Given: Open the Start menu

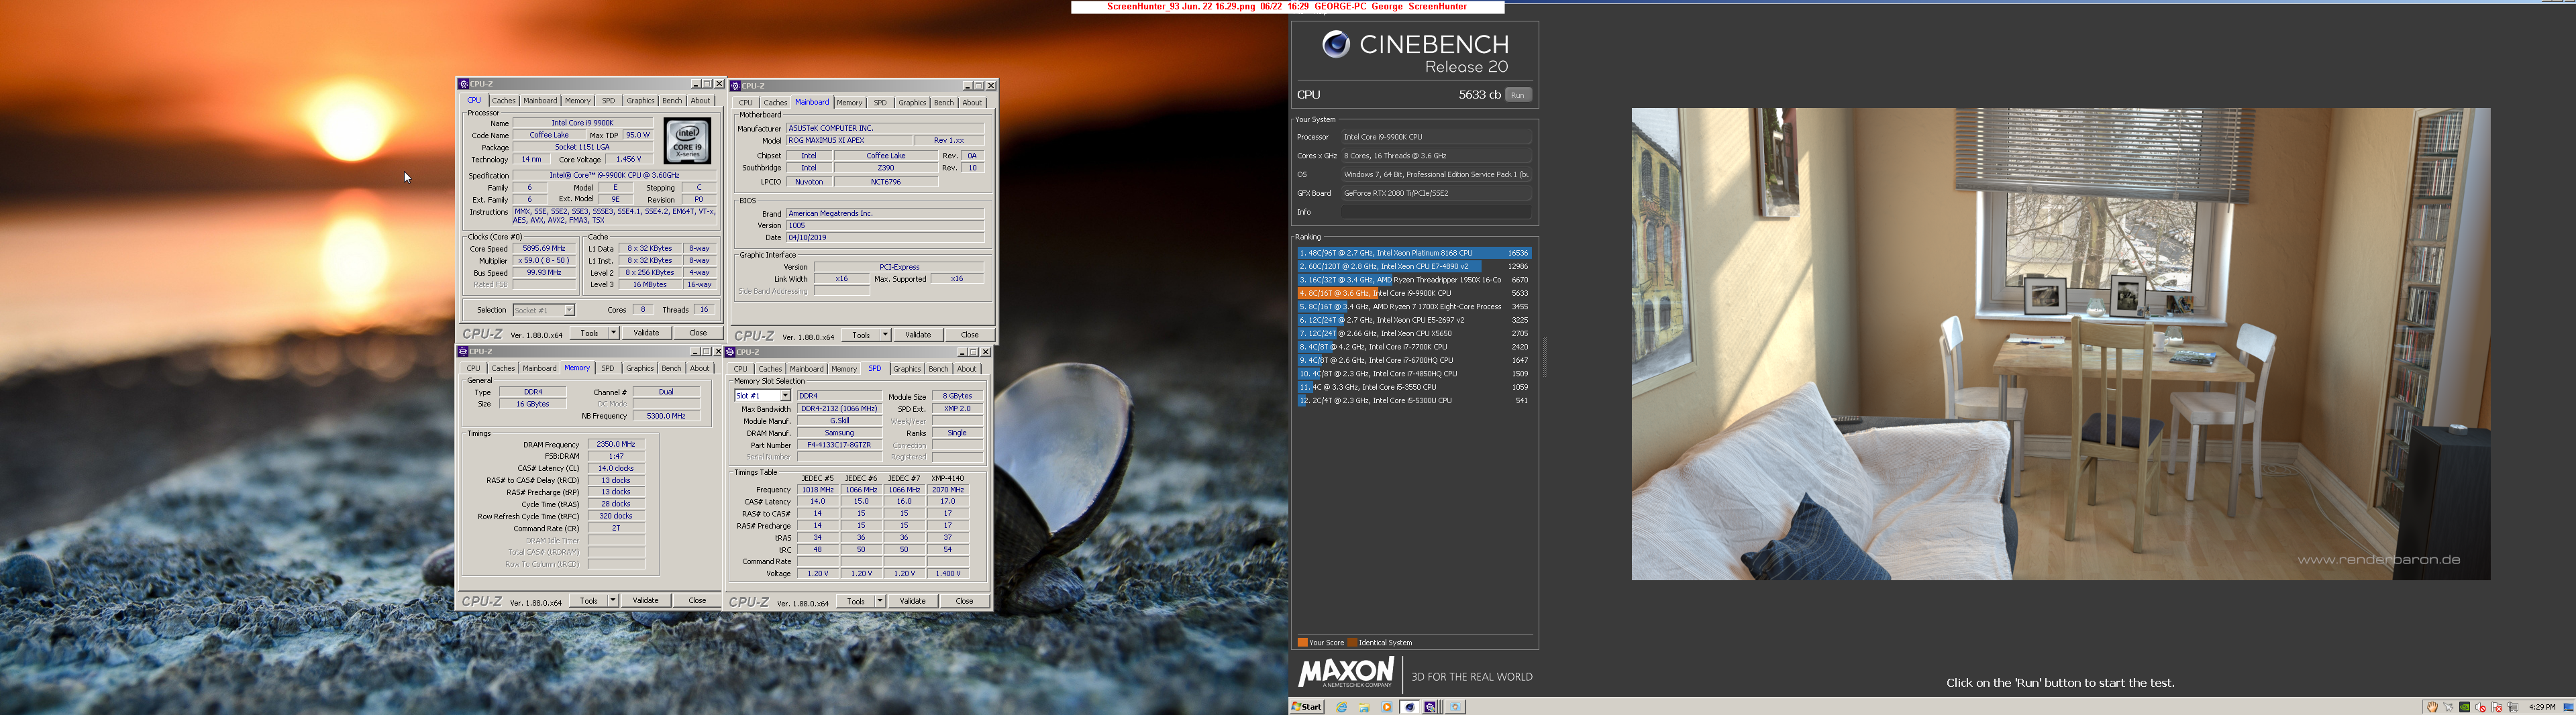Looking at the screenshot, I should (1307, 707).
